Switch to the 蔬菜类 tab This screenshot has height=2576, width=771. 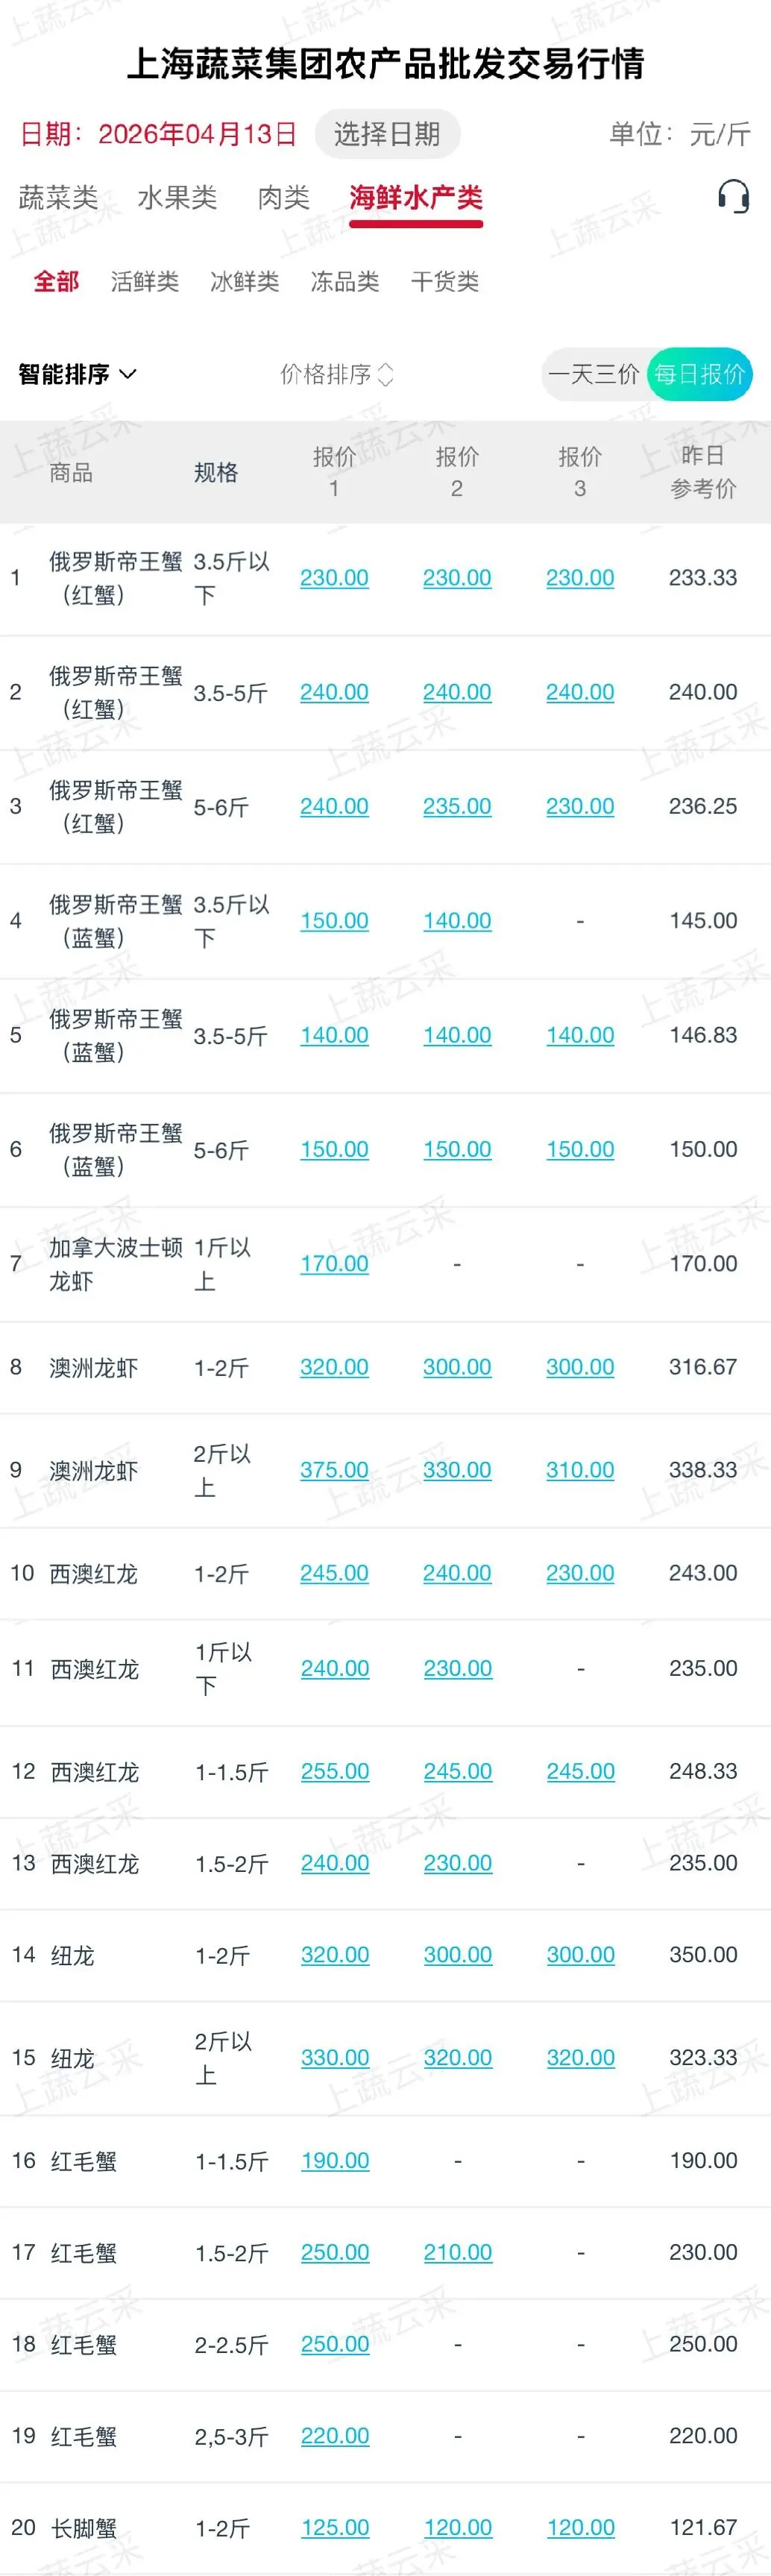[x=58, y=197]
